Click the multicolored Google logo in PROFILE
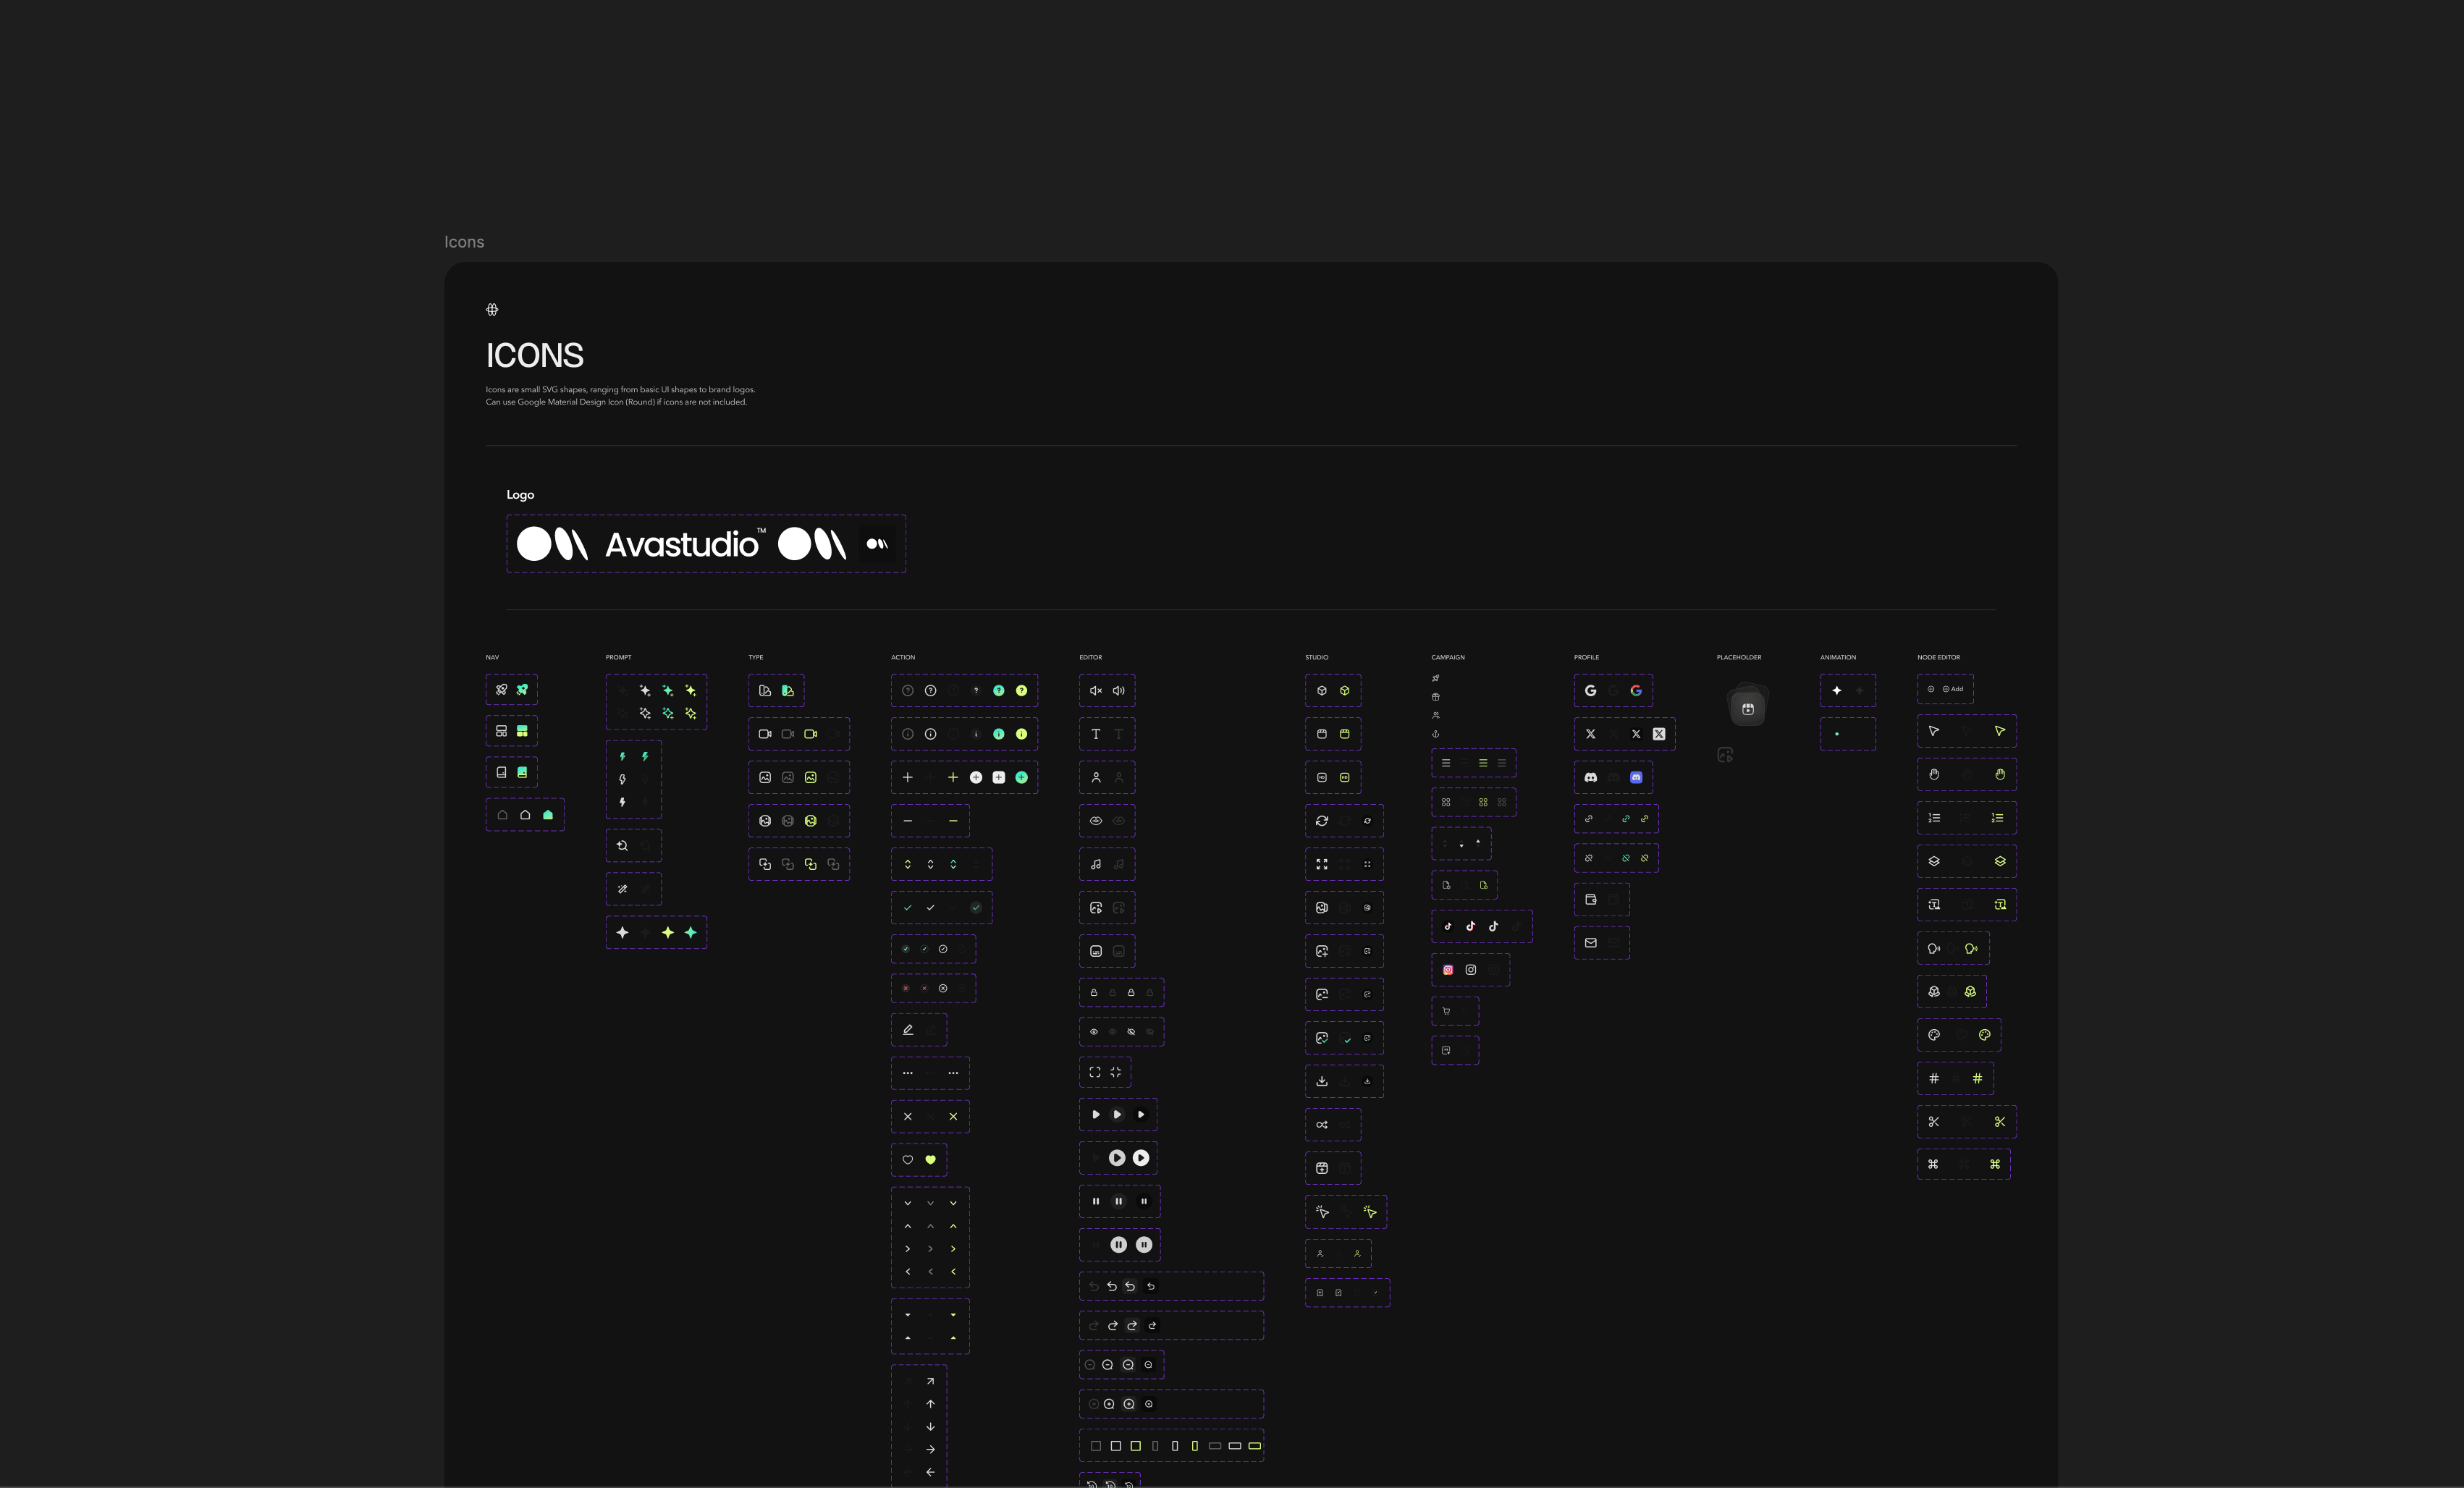The image size is (2464, 1488). [1636, 691]
